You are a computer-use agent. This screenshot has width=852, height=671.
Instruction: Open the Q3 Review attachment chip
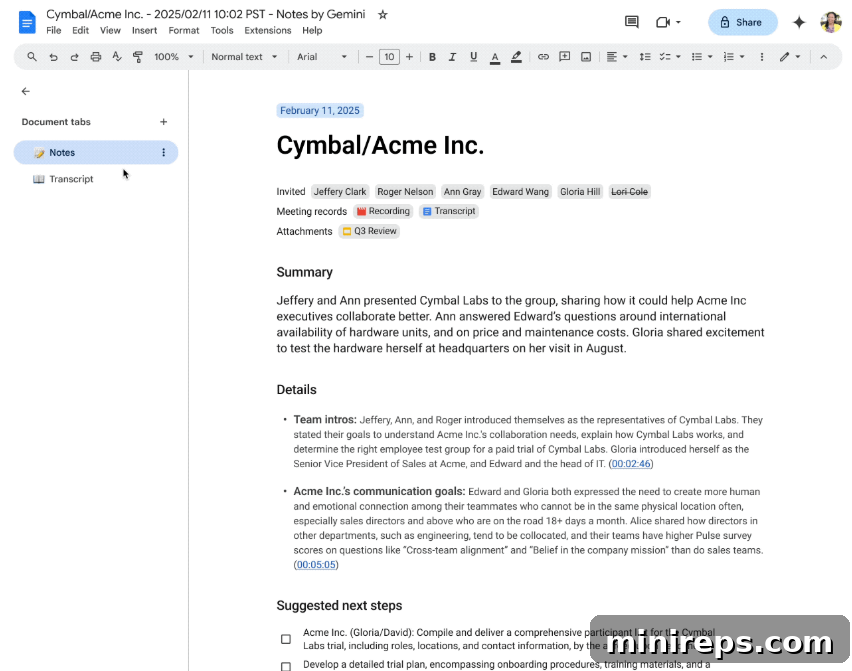[369, 231]
